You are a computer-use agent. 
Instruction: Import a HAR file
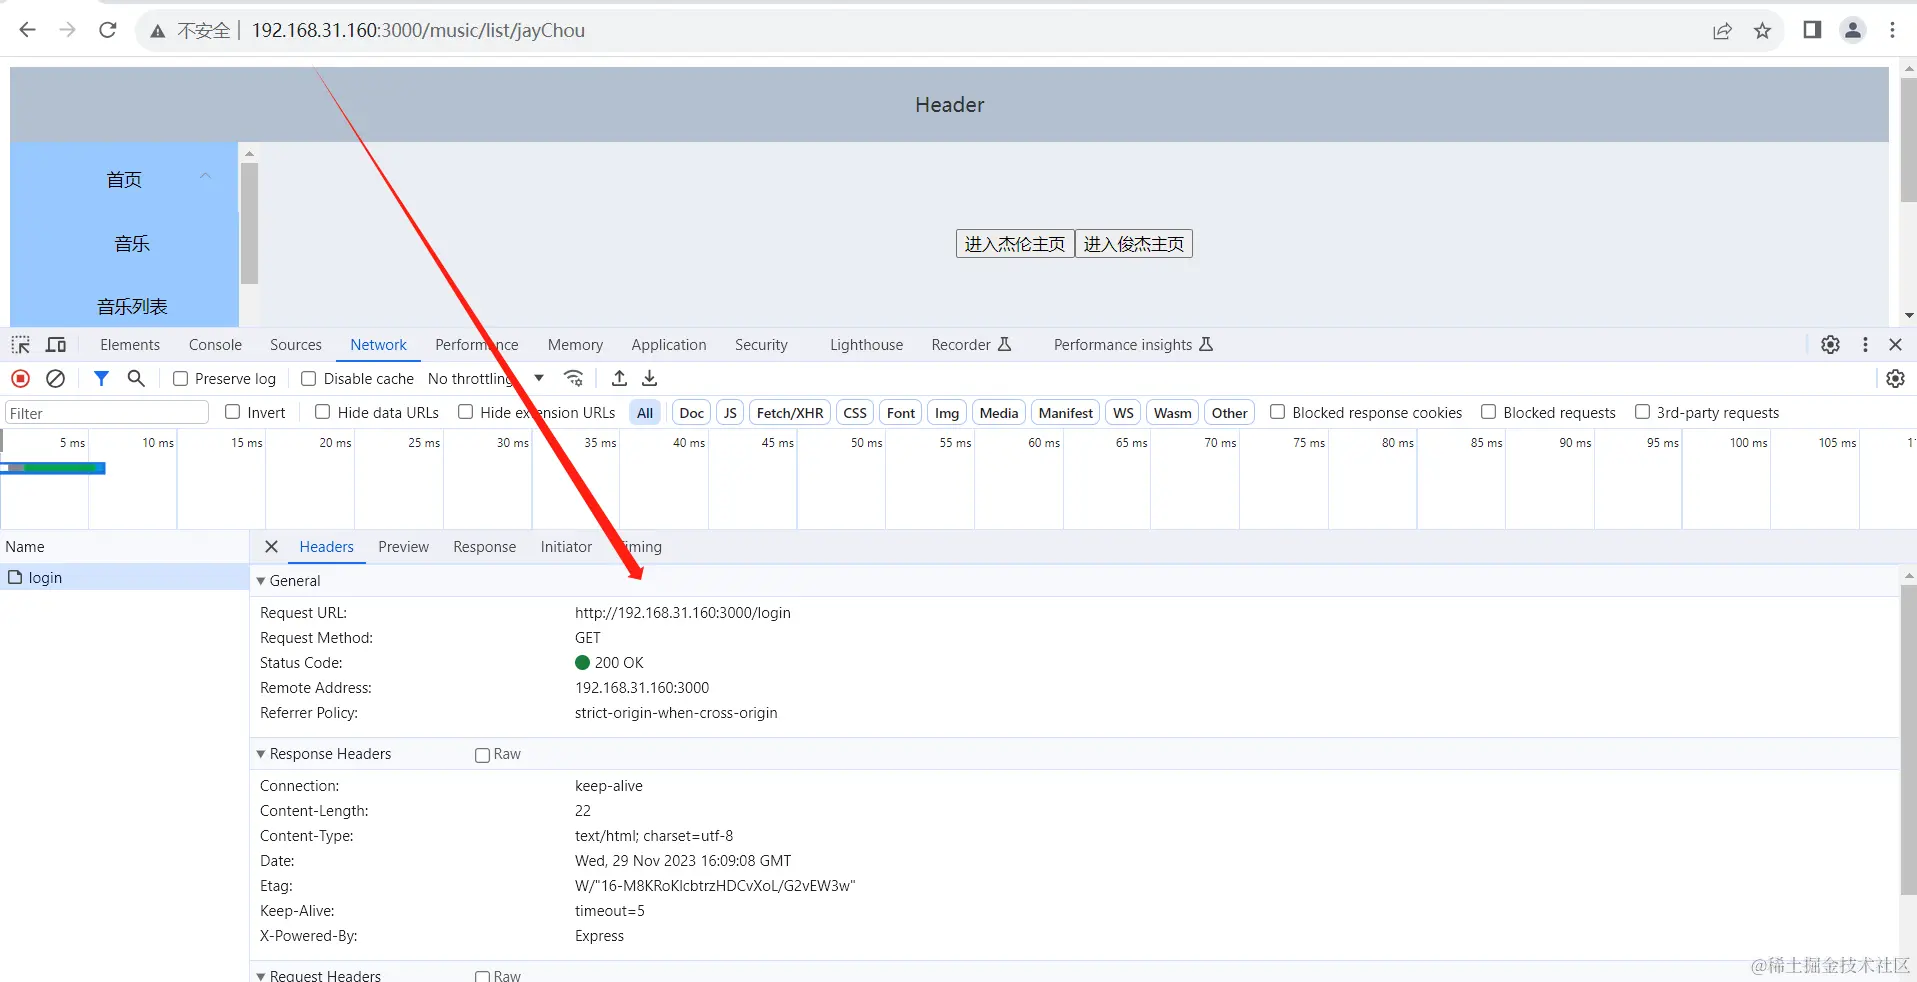click(619, 379)
